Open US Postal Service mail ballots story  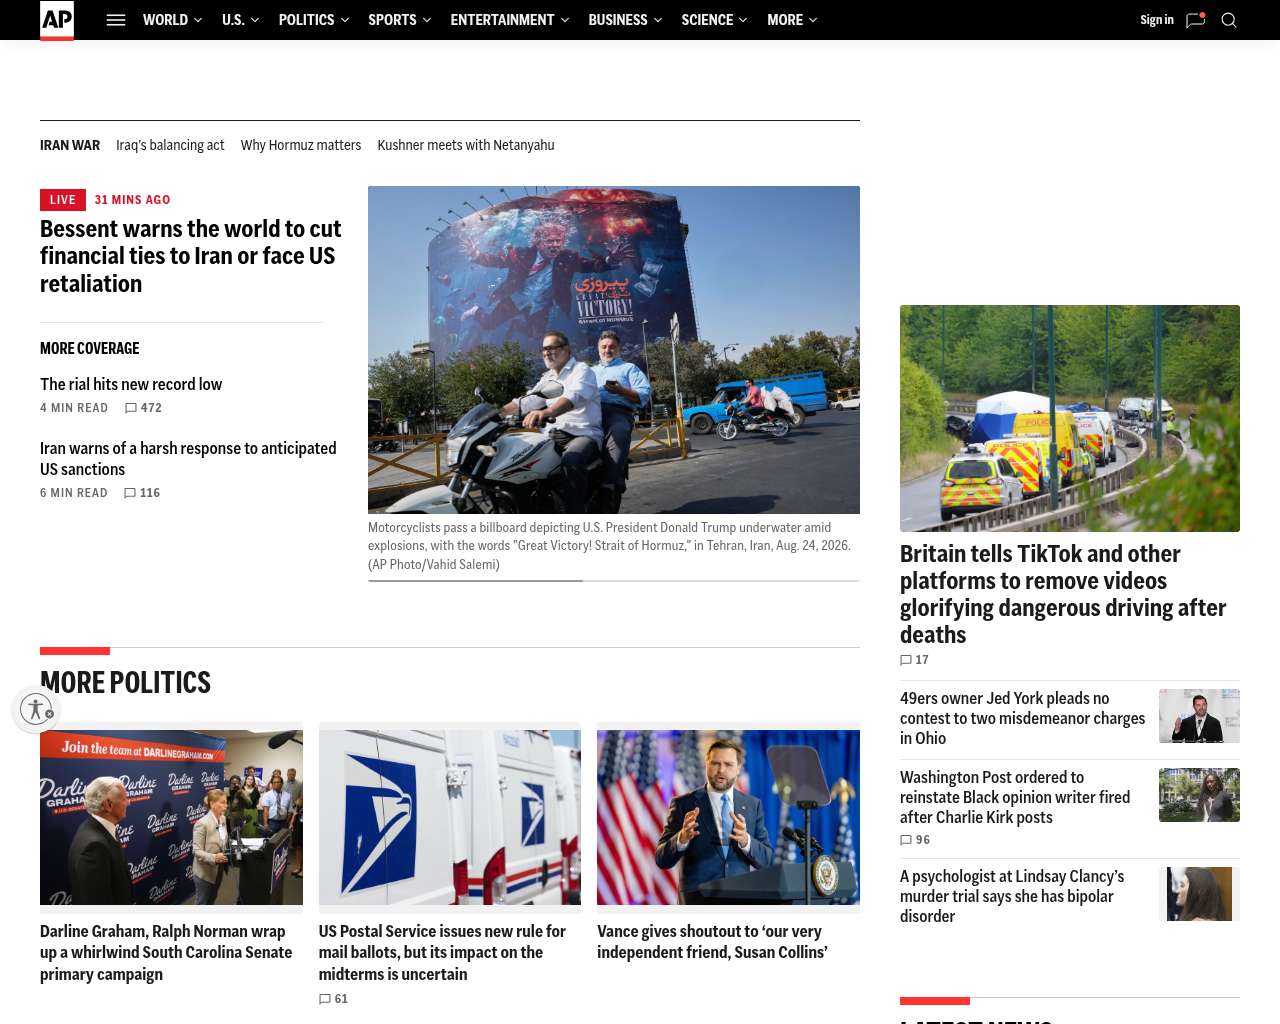coord(442,953)
